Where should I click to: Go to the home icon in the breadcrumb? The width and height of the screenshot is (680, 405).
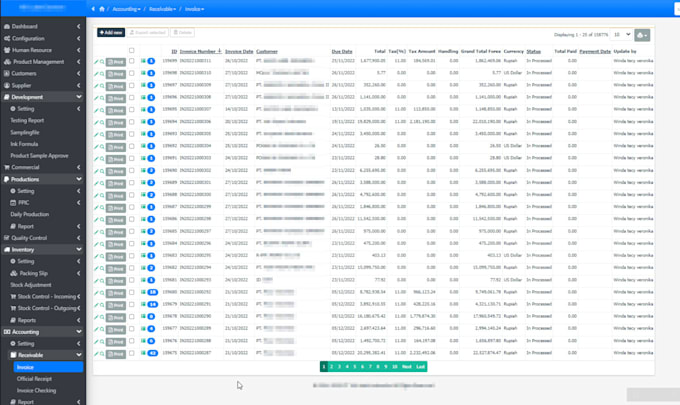pyautogui.click(x=102, y=9)
